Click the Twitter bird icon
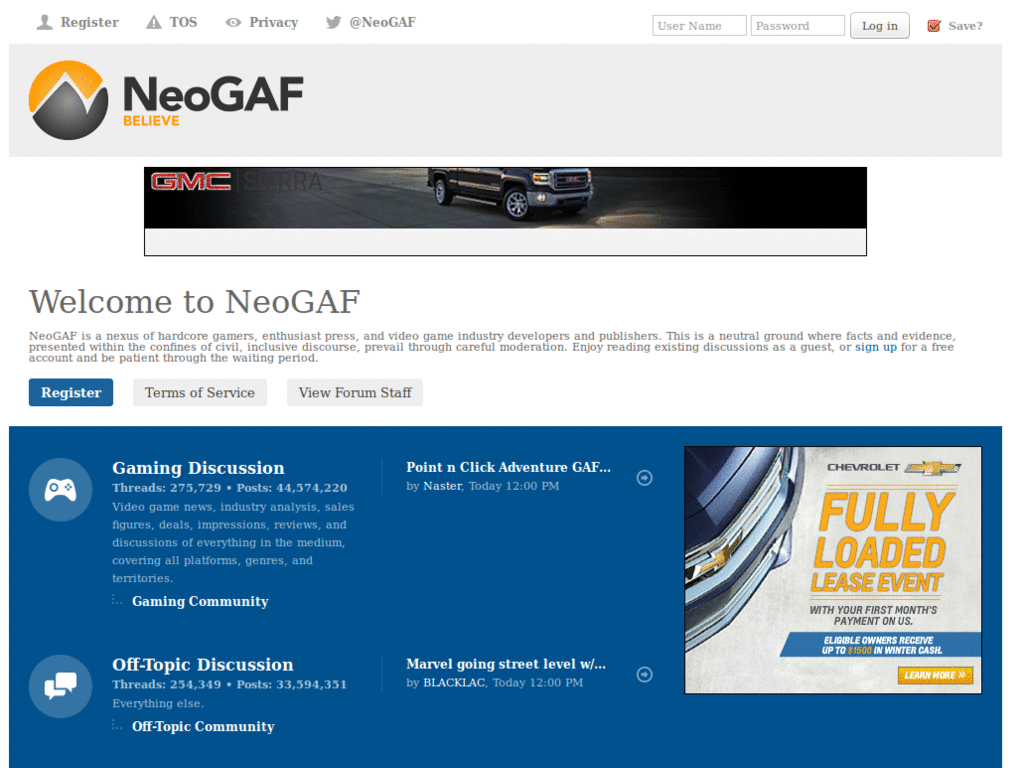The width and height of the screenshot is (1024, 768). coord(333,23)
